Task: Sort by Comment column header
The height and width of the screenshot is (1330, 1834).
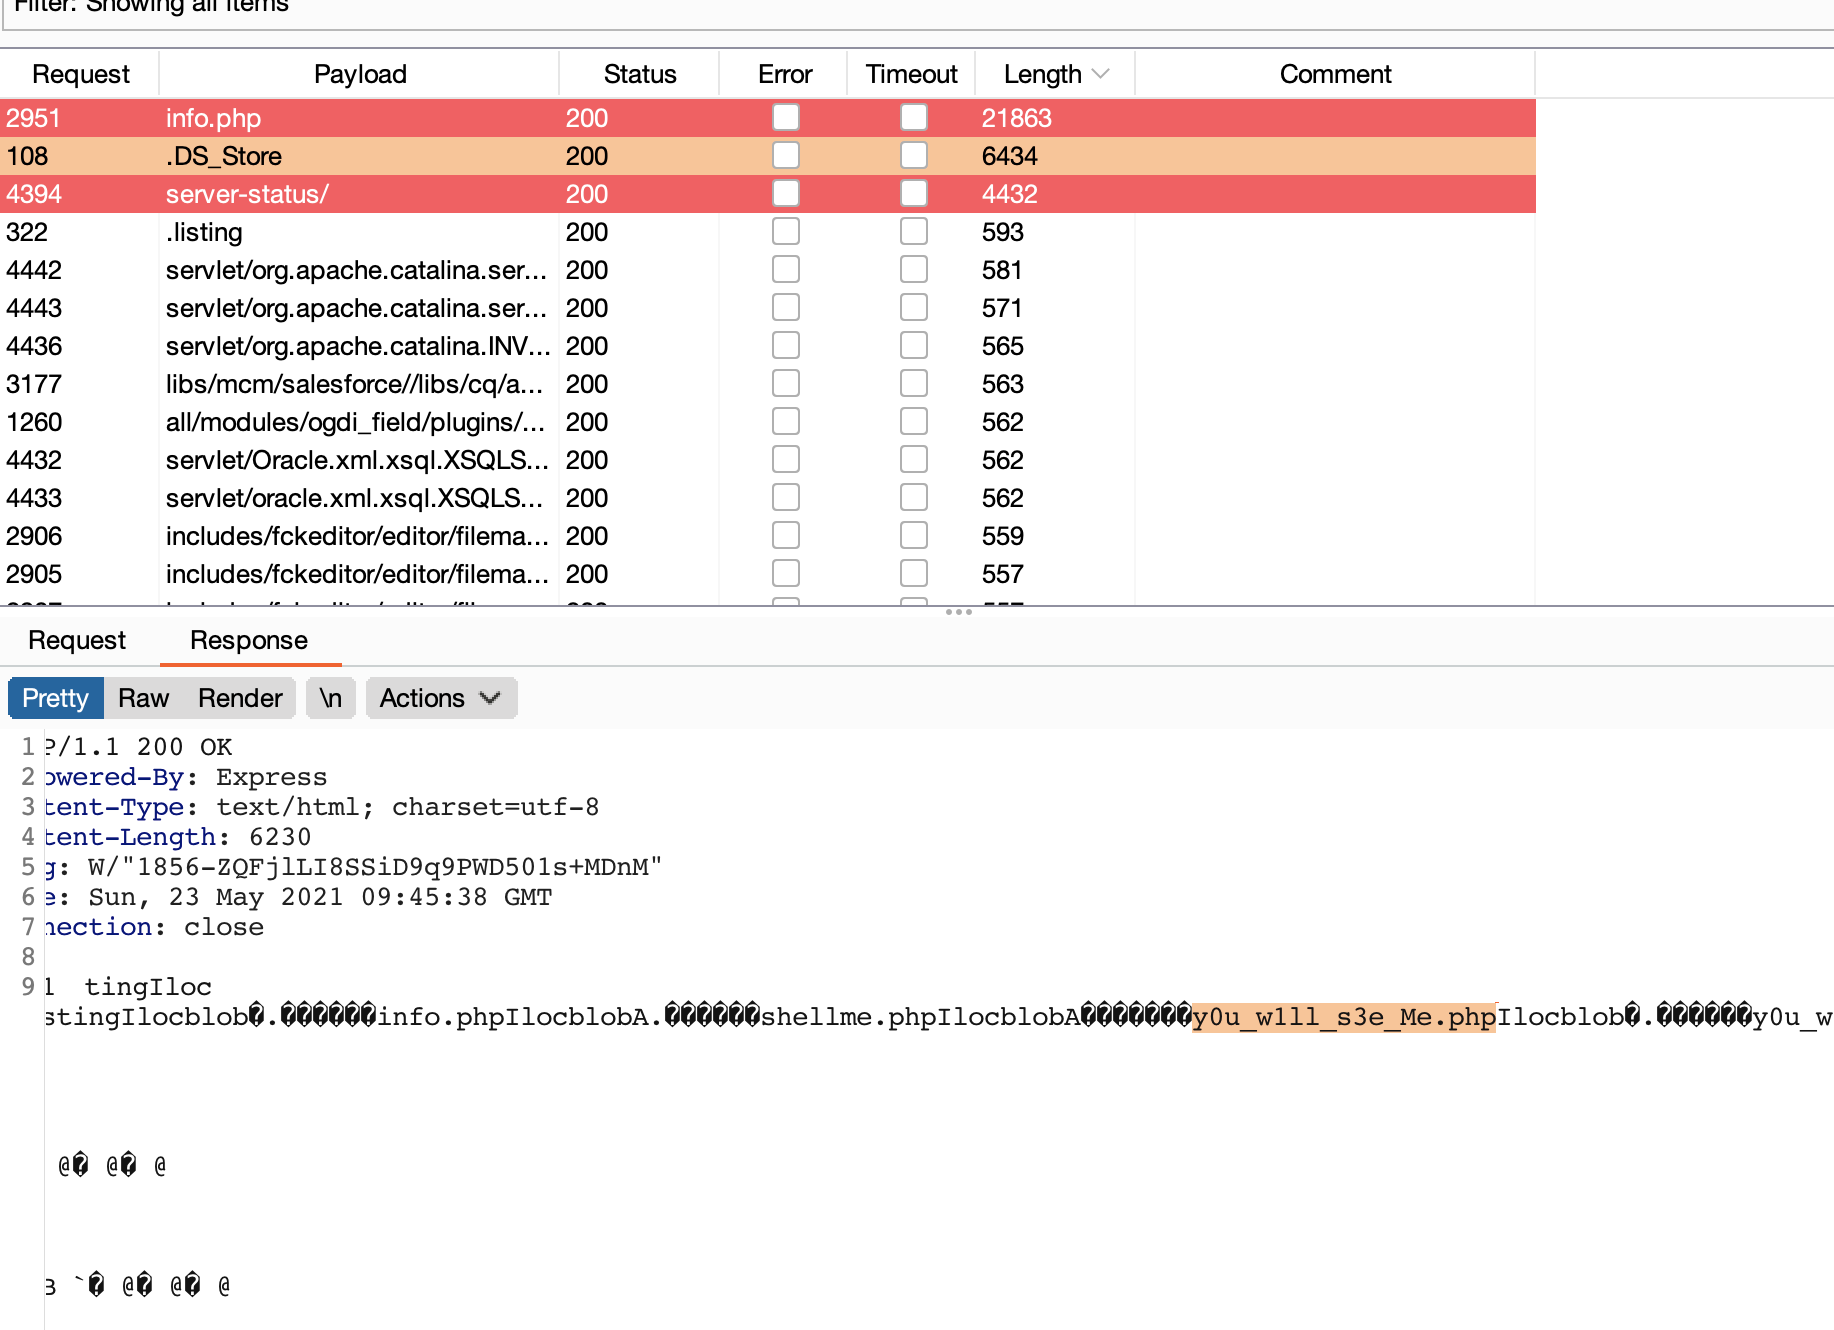Action: pos(1336,74)
